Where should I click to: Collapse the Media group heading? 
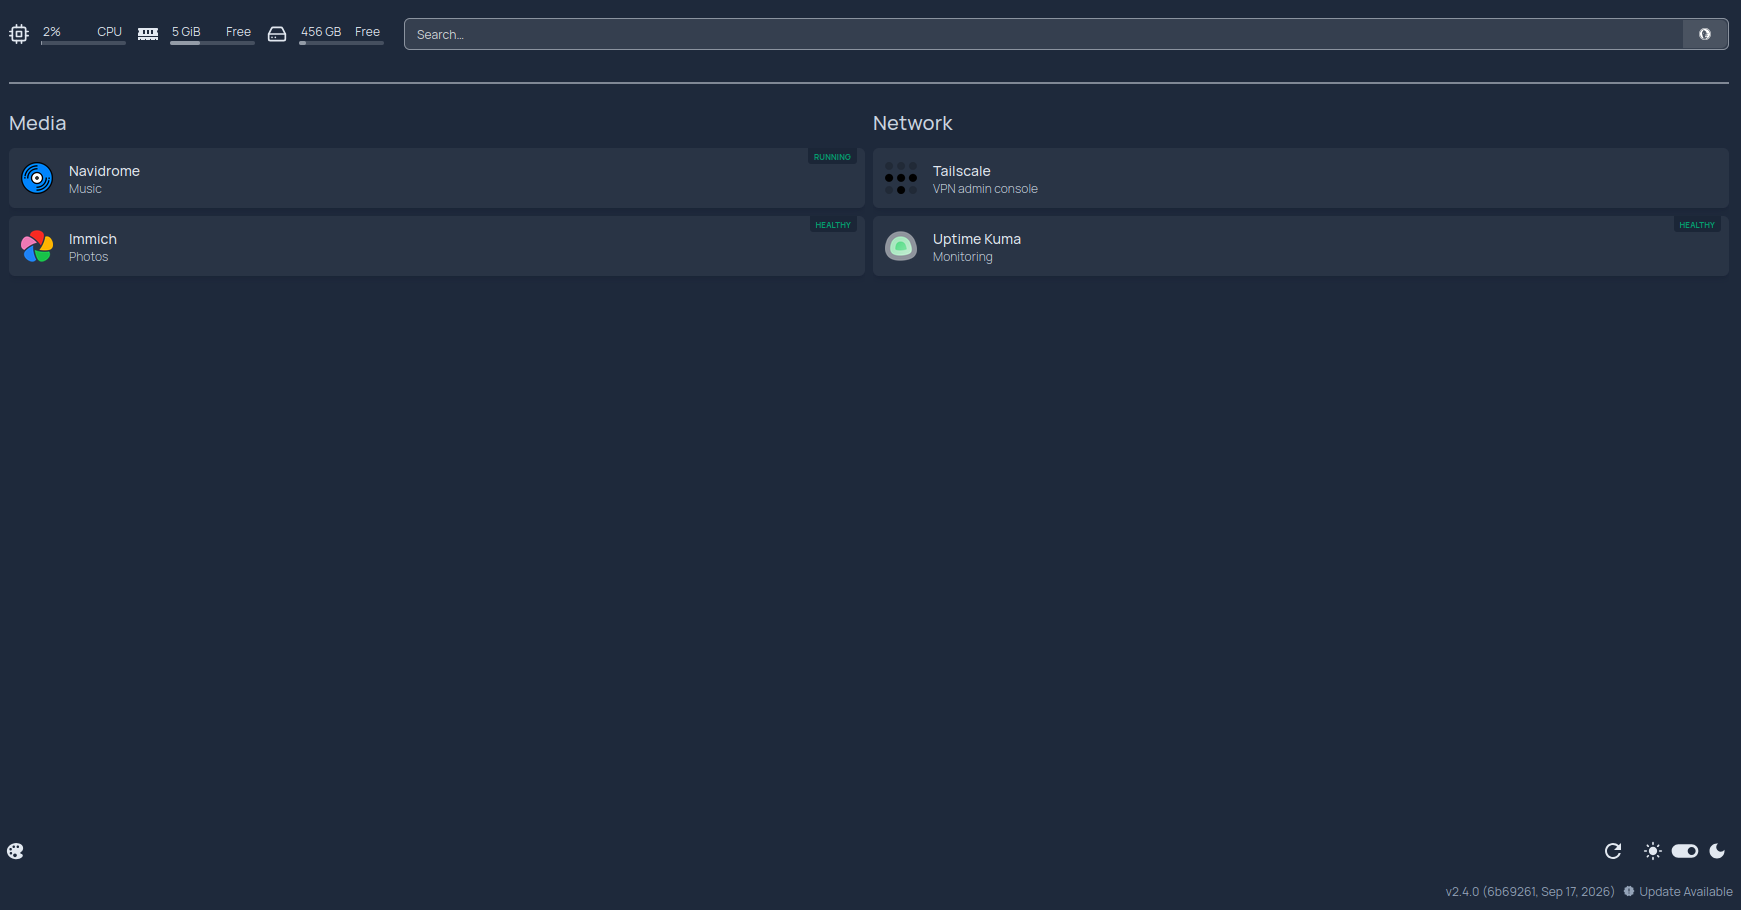38,123
